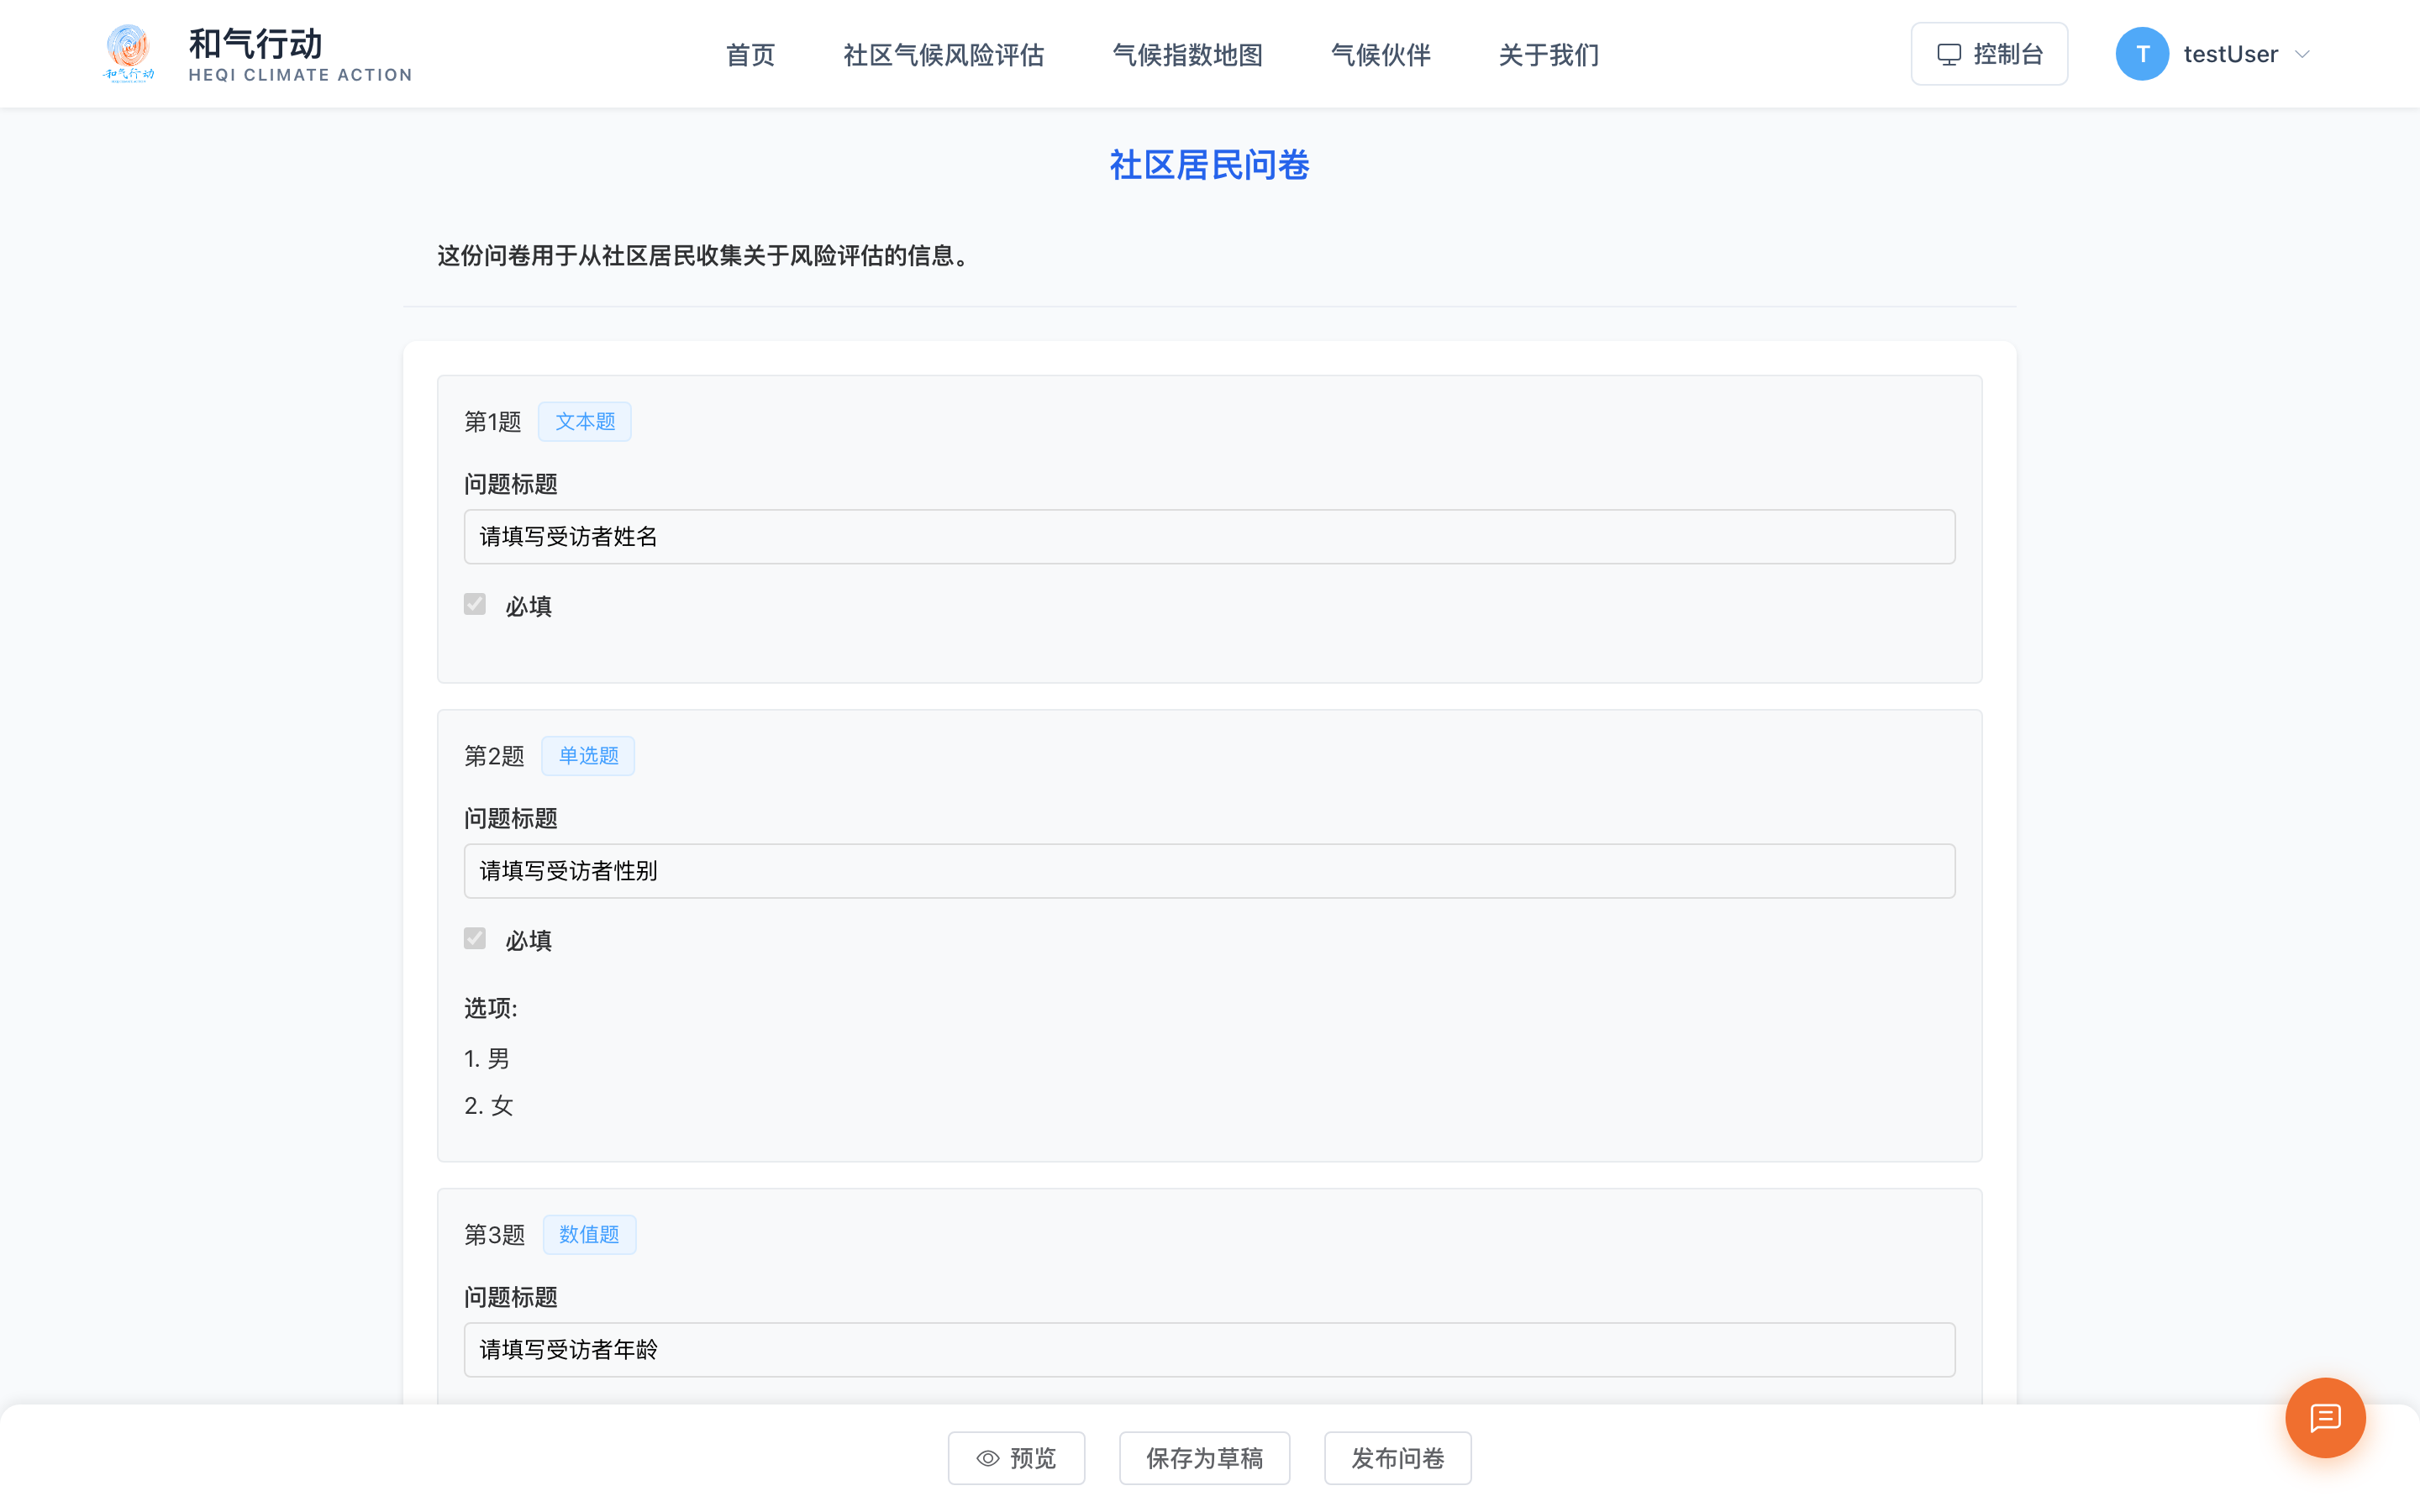Click question 2 title input 请填写受访者性别

(x=1209, y=871)
